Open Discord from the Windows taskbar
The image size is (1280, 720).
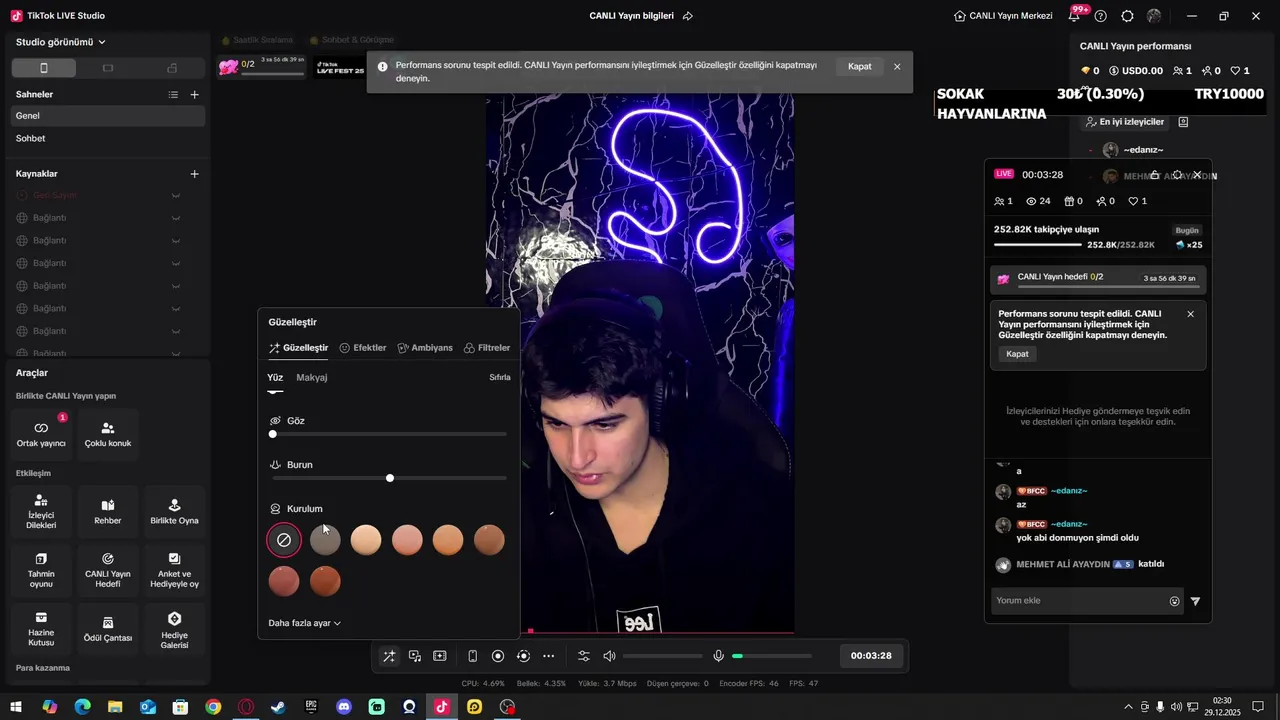click(x=344, y=707)
